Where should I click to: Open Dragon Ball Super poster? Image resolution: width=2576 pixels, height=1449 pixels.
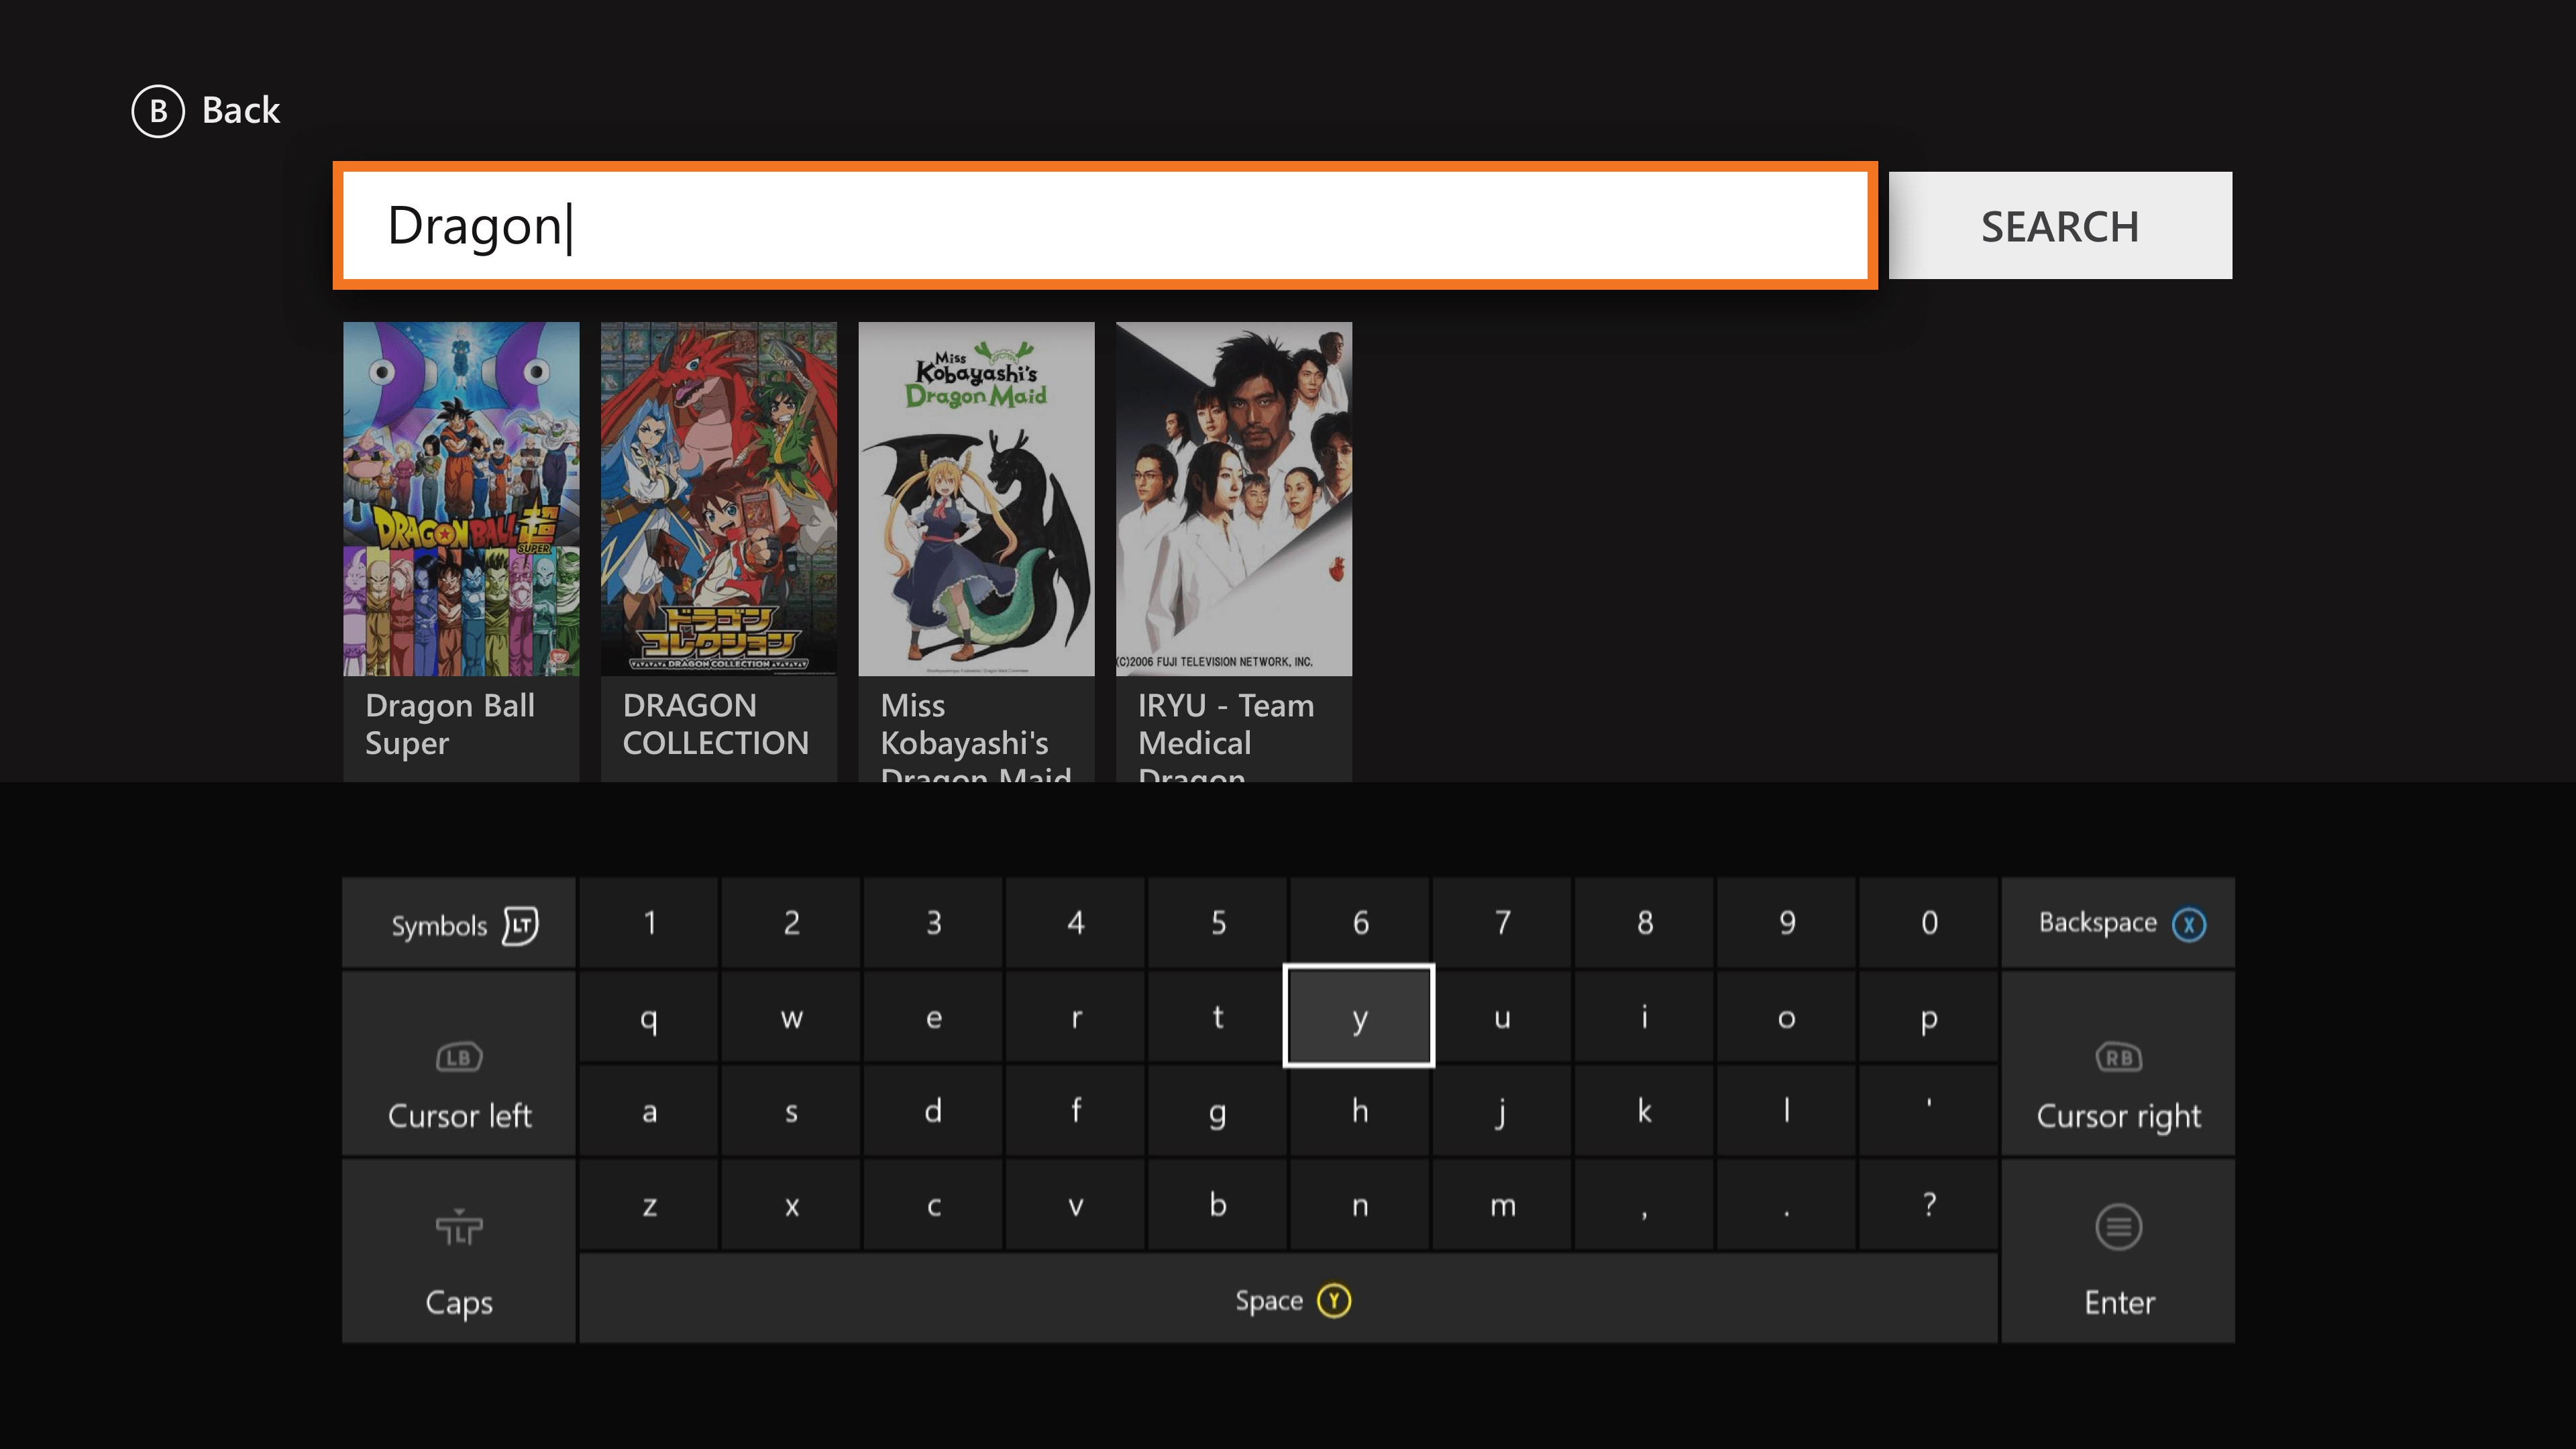pyautogui.click(x=461, y=499)
